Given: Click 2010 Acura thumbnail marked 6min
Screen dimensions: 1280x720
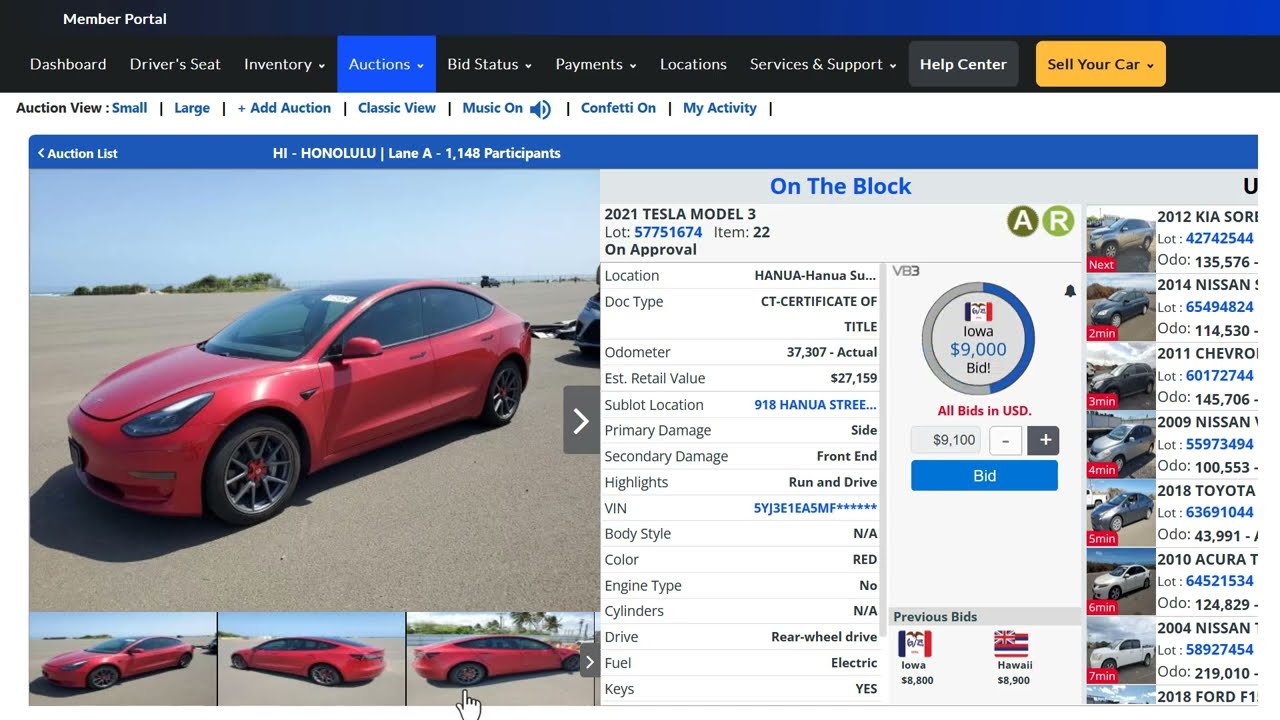Looking at the screenshot, I should (1121, 582).
